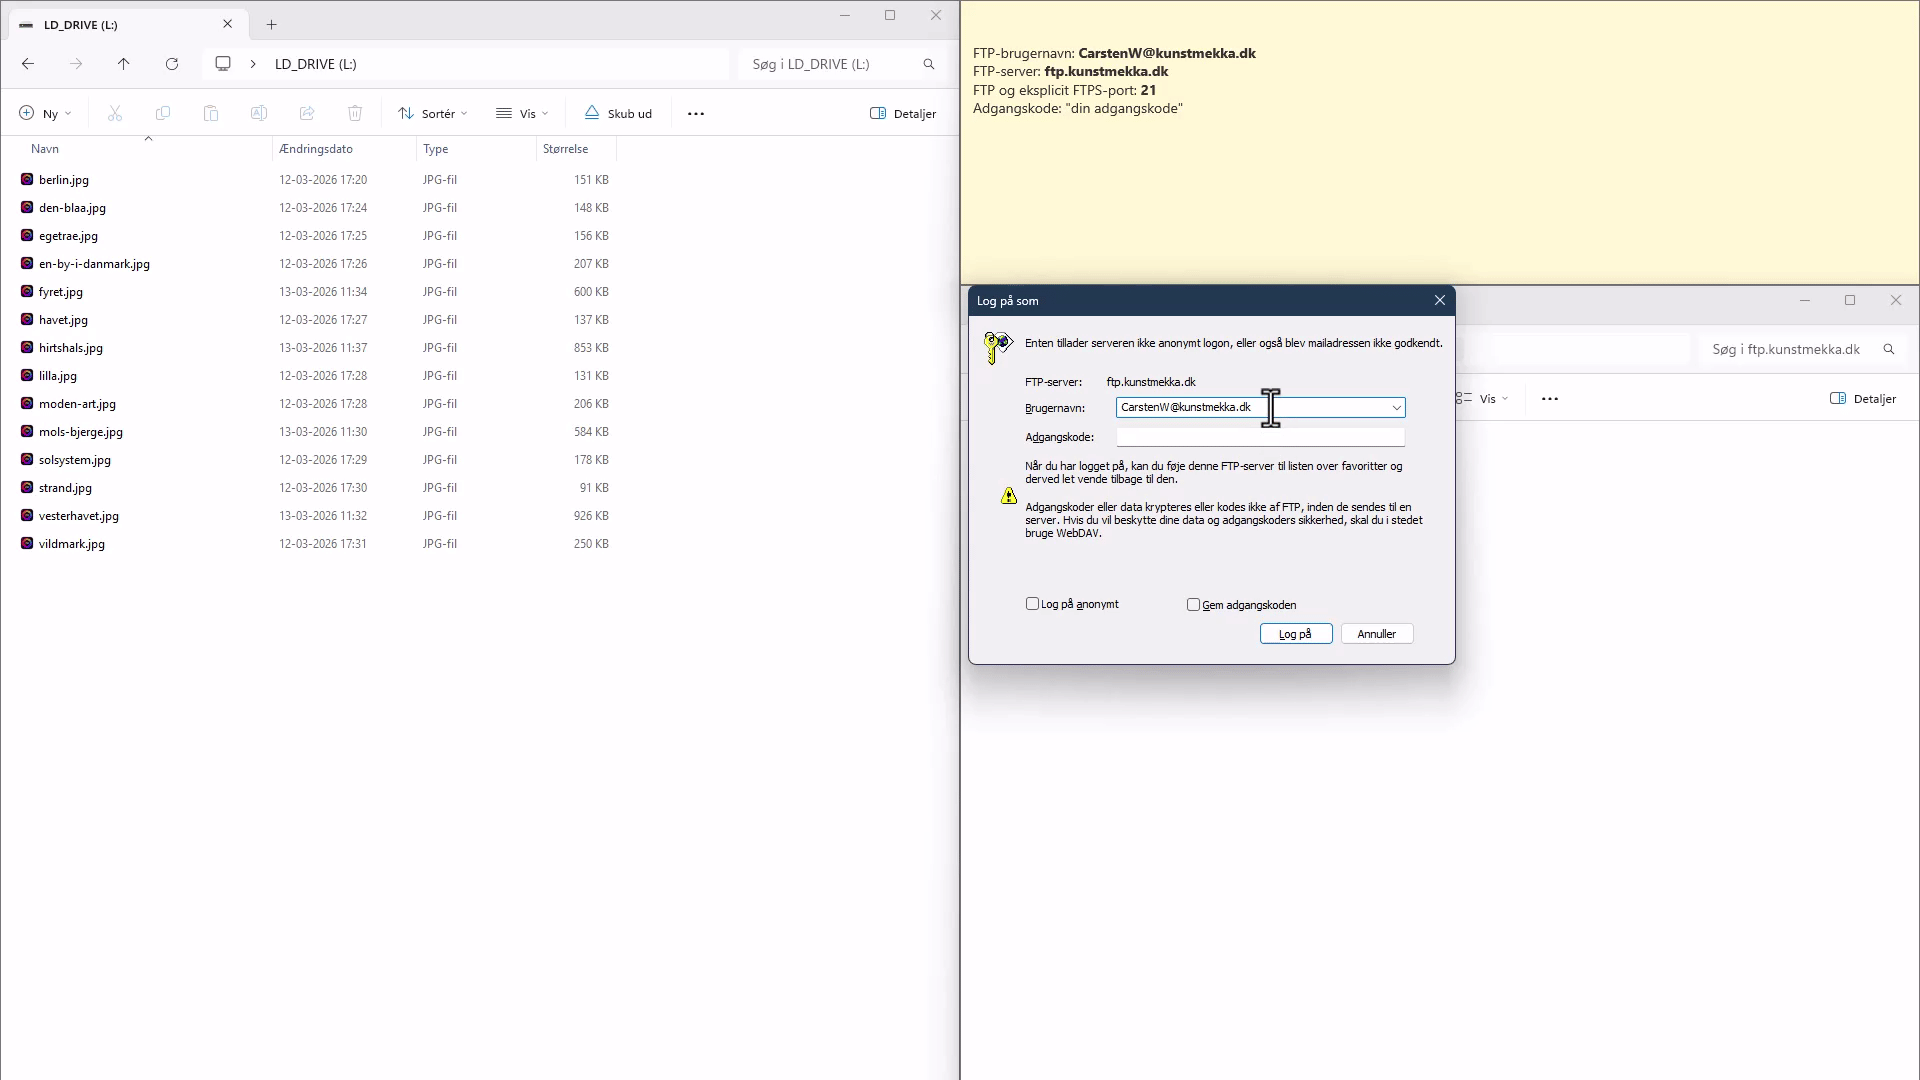Open the Vis dropdown in FTP window
This screenshot has height=1080, width=1920.
(x=1482, y=399)
